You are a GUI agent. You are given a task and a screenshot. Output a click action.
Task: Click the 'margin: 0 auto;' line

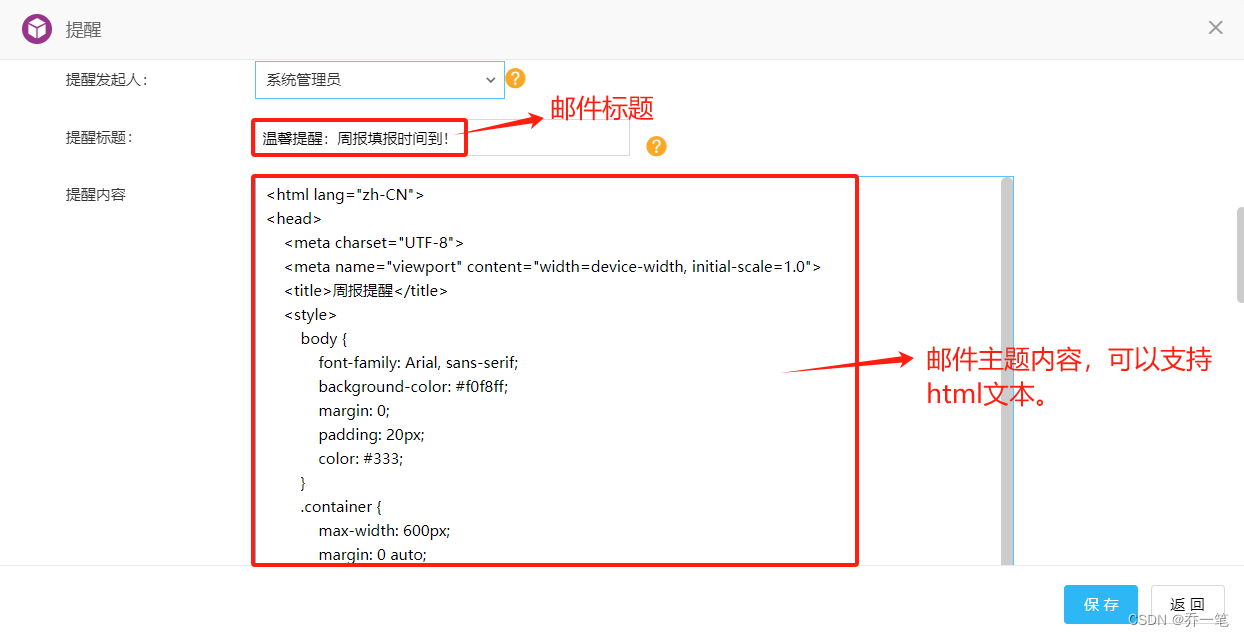click(x=372, y=555)
